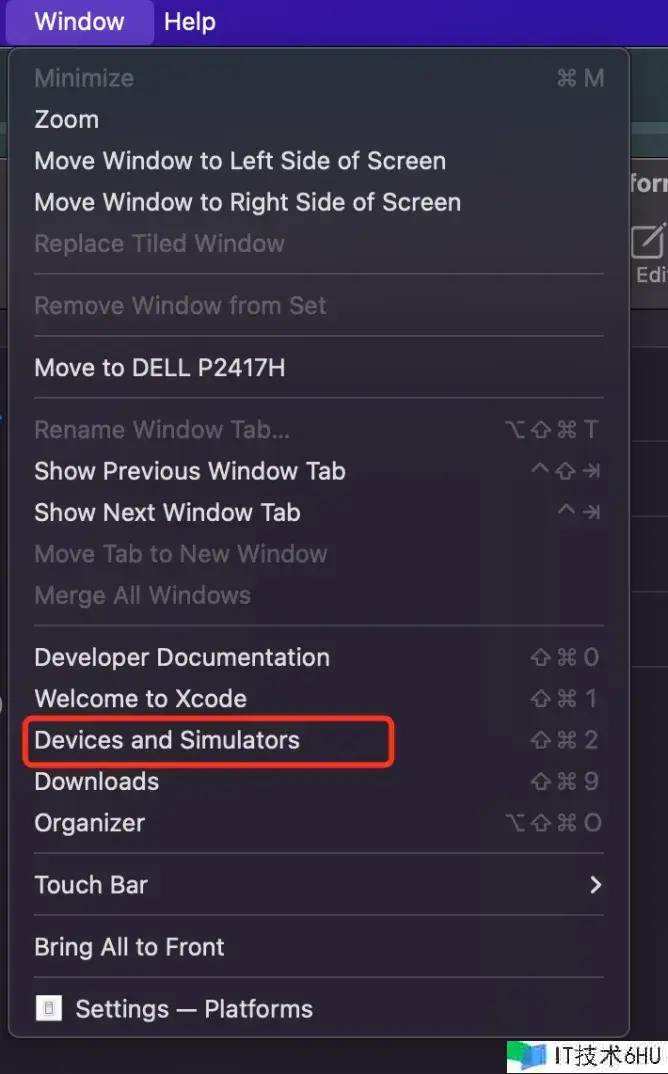Select Move to DELL P2417H
This screenshot has width=668, height=1074.
[x=319, y=368]
